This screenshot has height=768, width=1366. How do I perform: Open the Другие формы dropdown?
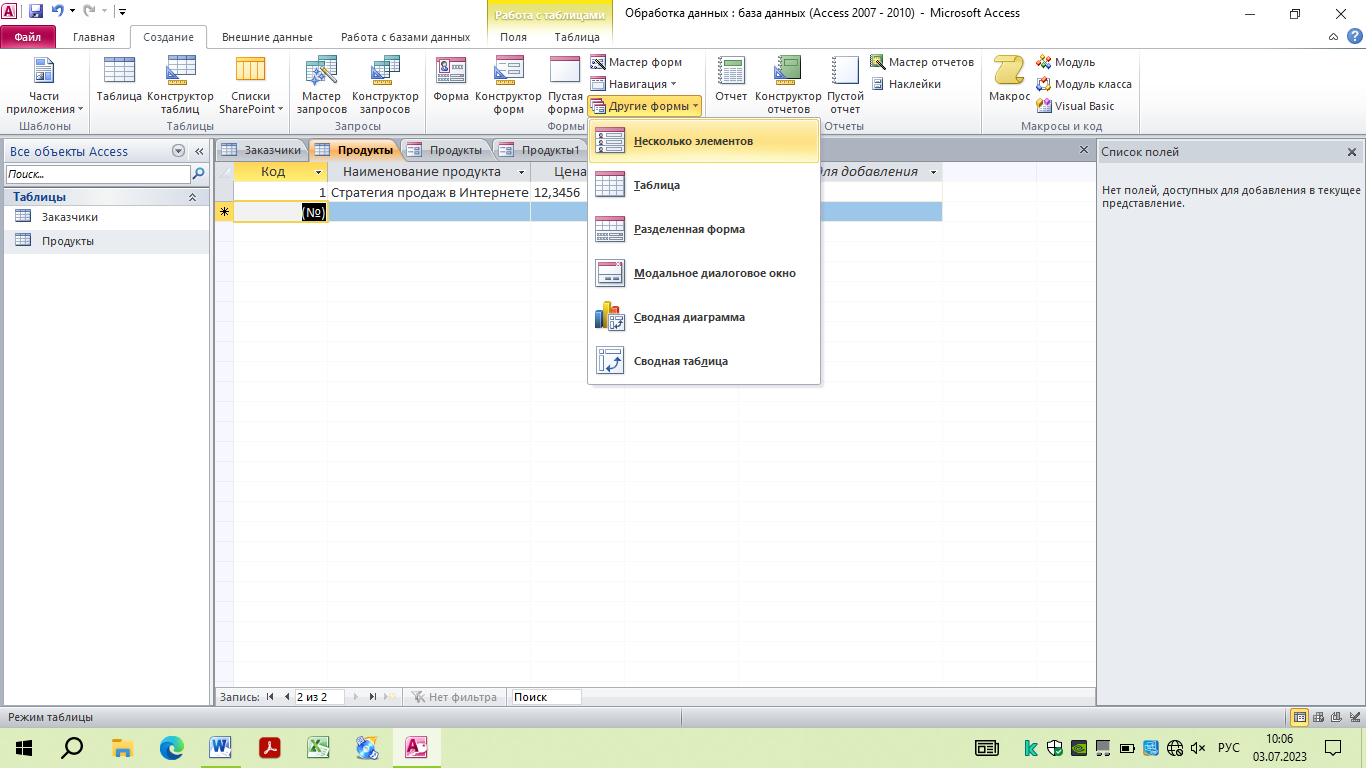[x=645, y=106]
